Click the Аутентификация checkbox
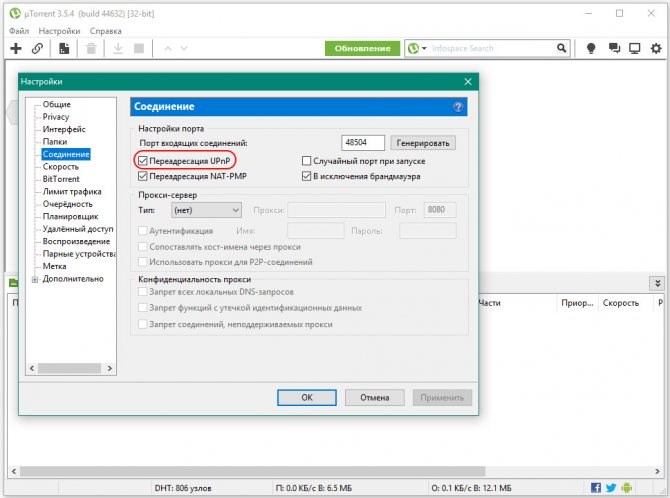Screen dimensions: 670x498 143,231
